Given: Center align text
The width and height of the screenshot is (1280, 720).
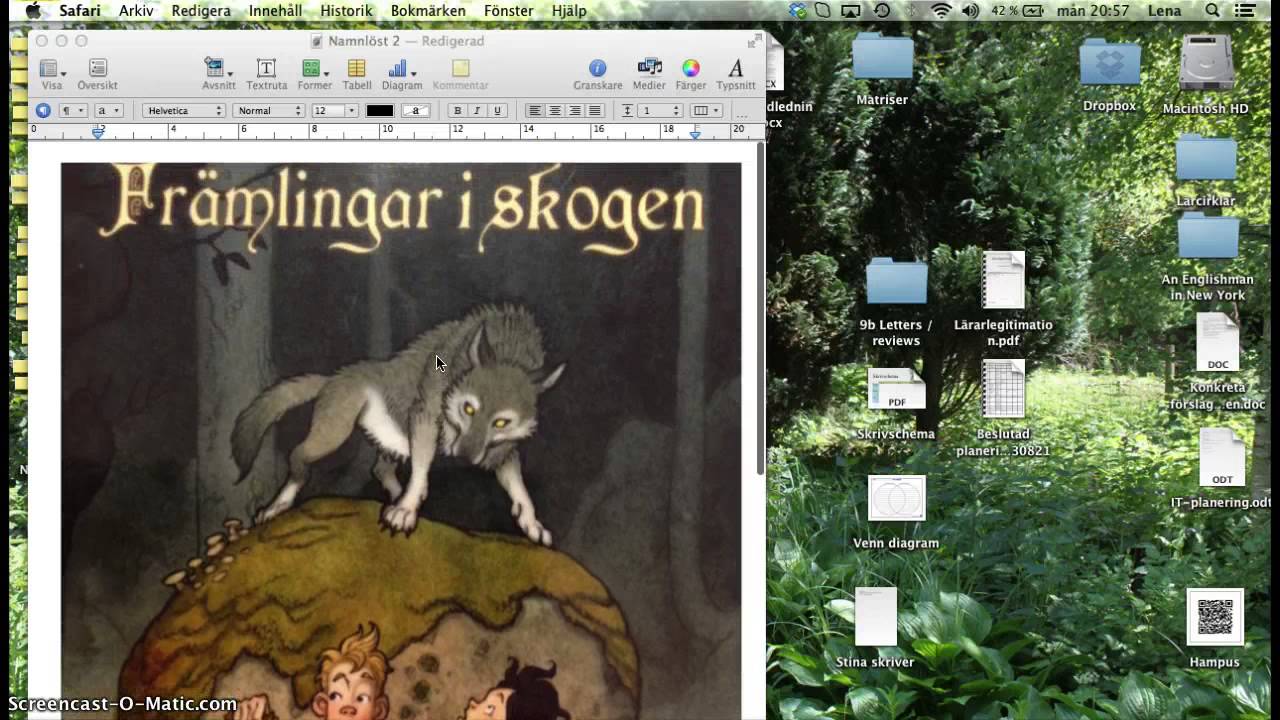Looking at the screenshot, I should [555, 111].
